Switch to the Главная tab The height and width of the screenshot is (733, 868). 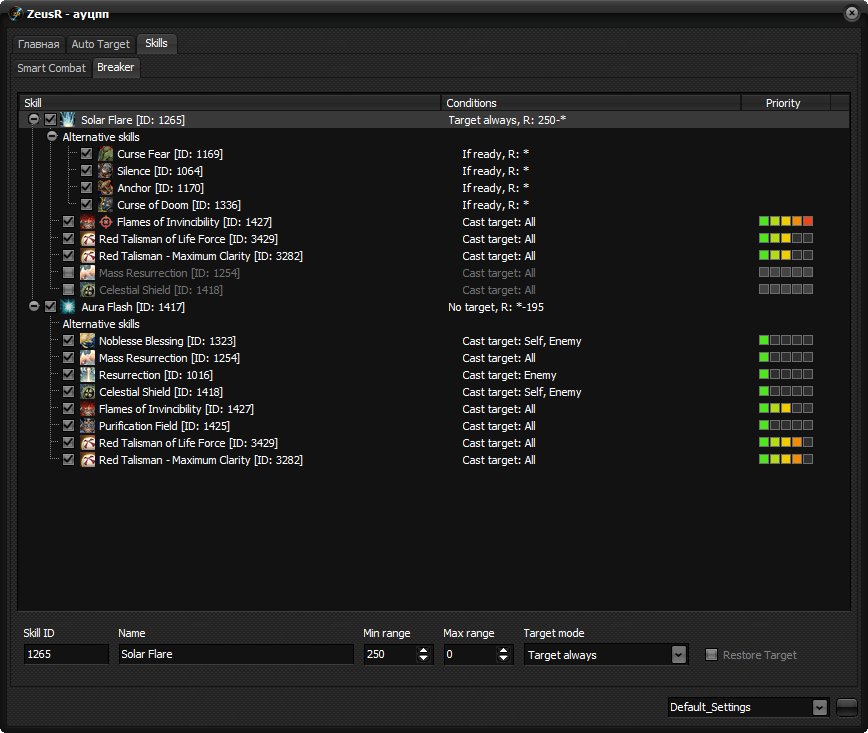click(38, 44)
